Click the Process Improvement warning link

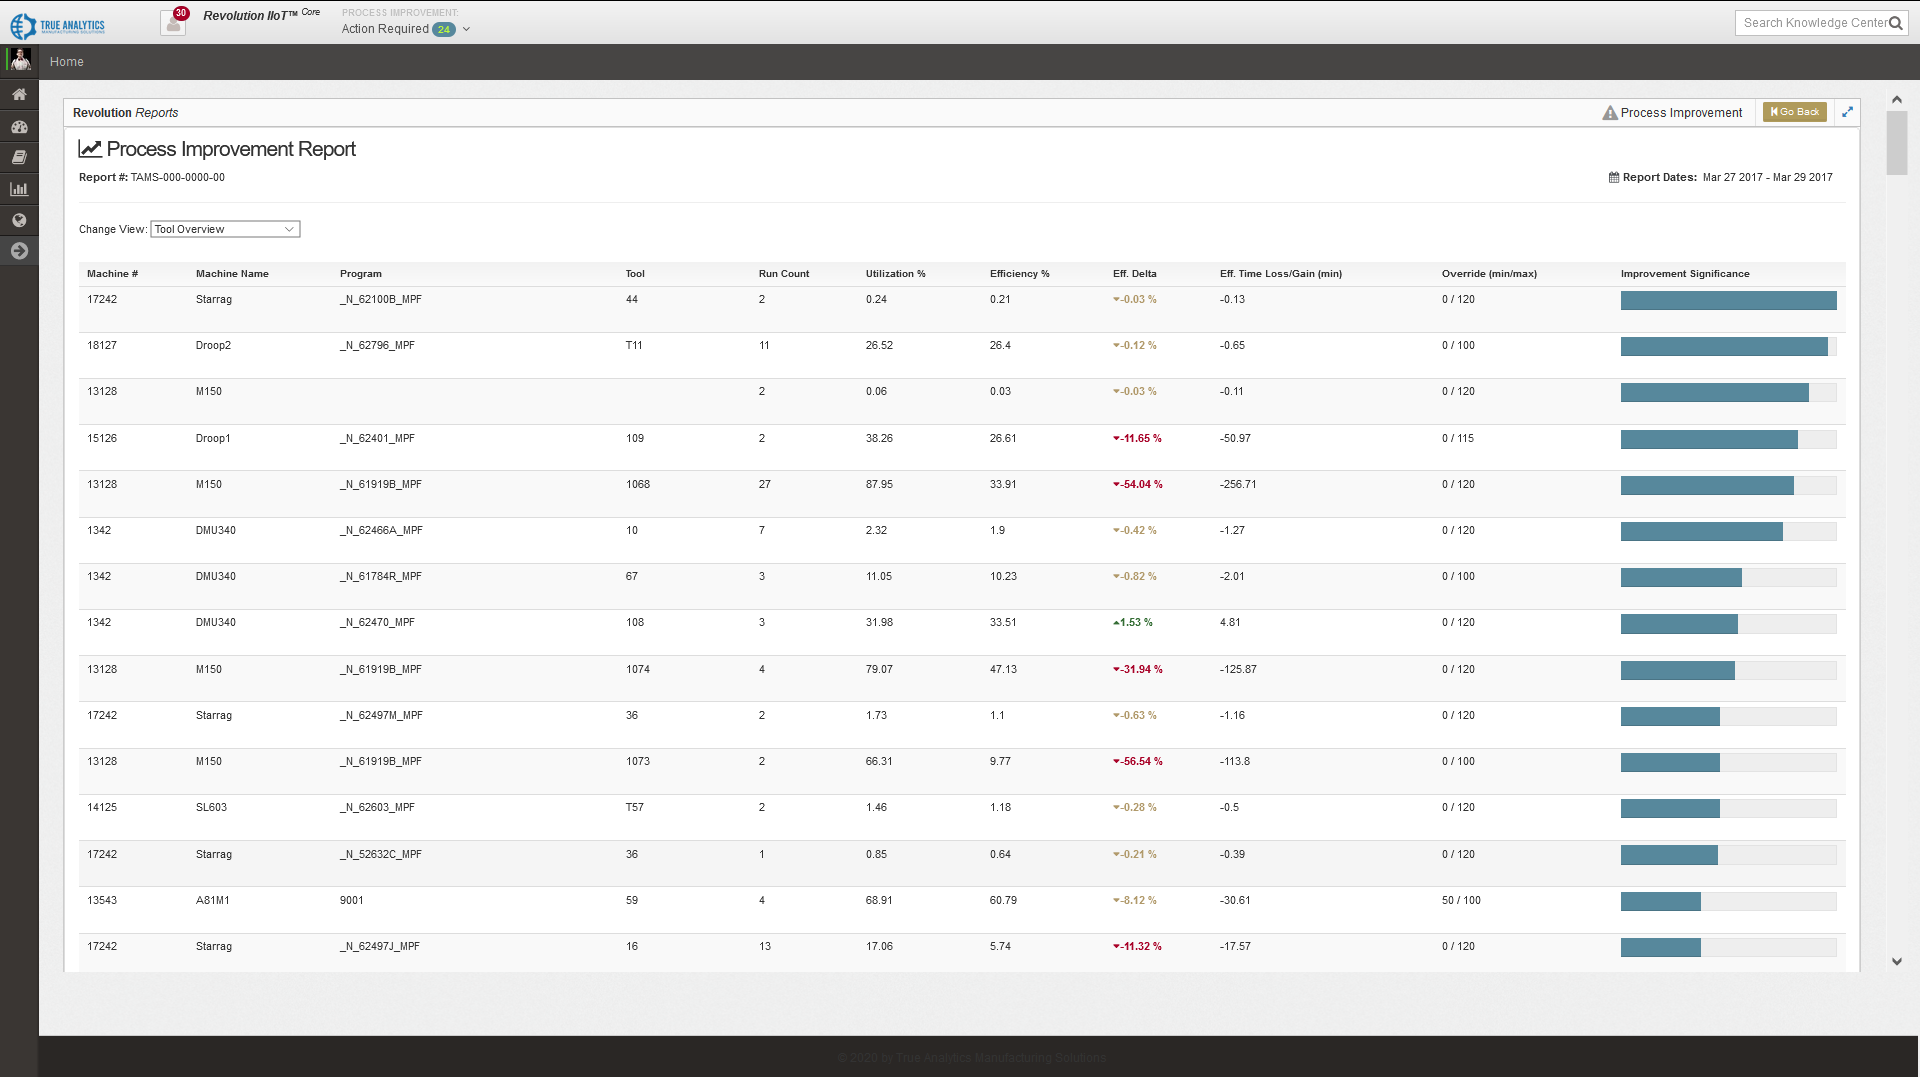(x=1672, y=113)
